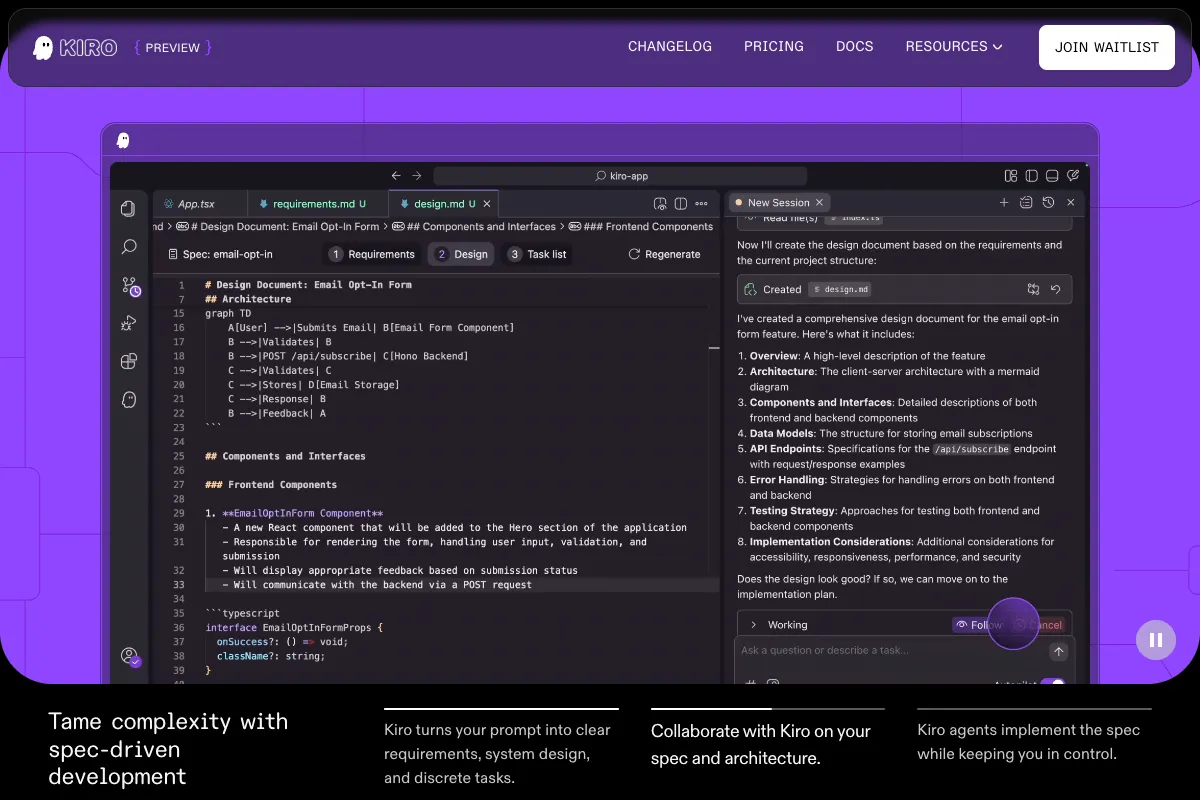Click the Ask a question input field
1200x800 pixels.
pos(890,651)
